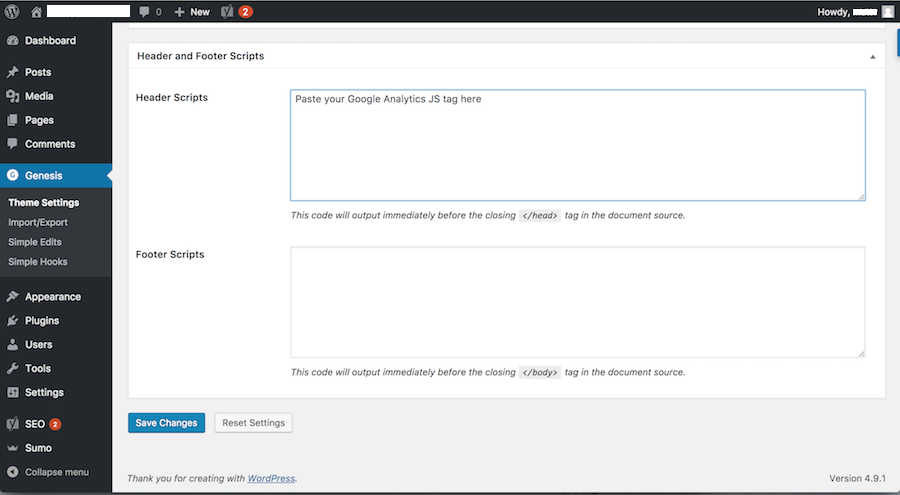Open Theme Settings submenu
The width and height of the screenshot is (900, 495).
pyautogui.click(x=44, y=203)
